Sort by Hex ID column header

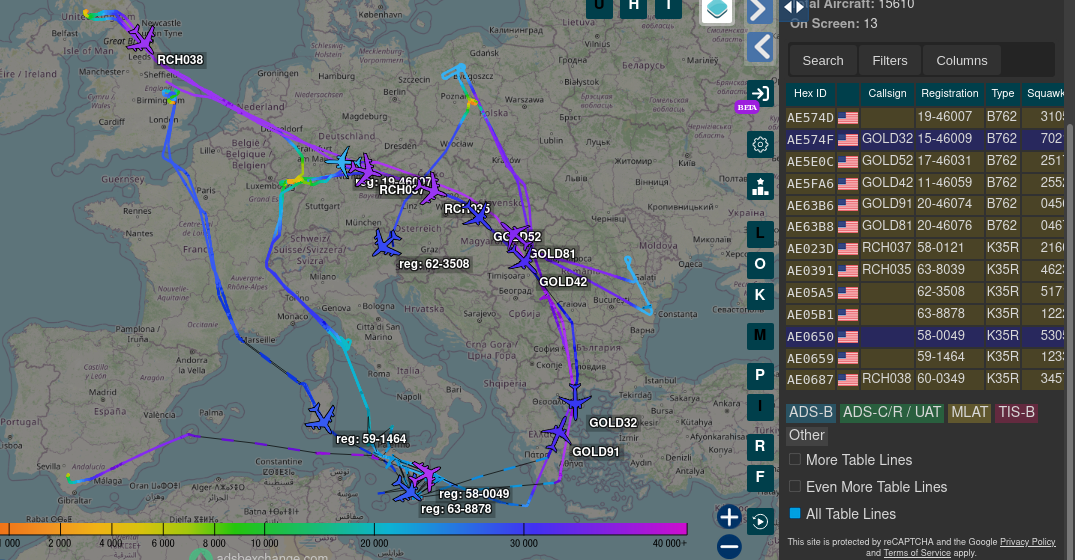[x=810, y=93]
